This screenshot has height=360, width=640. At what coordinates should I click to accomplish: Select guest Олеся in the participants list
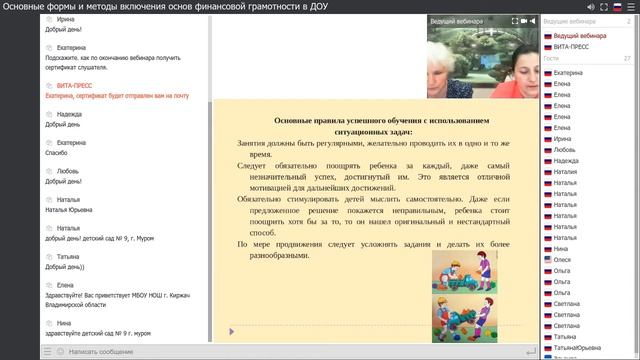[x=562, y=260]
